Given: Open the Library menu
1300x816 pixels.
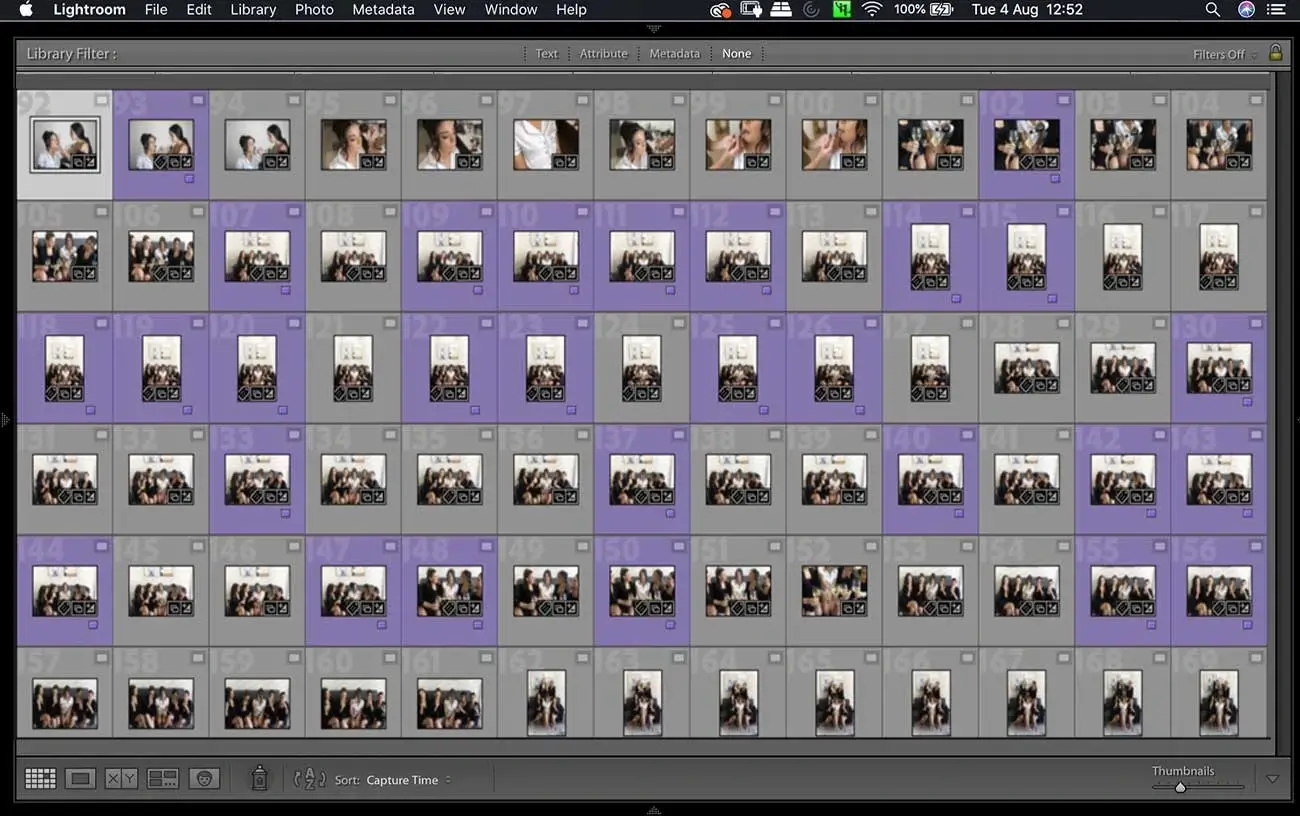Looking at the screenshot, I should [x=253, y=10].
